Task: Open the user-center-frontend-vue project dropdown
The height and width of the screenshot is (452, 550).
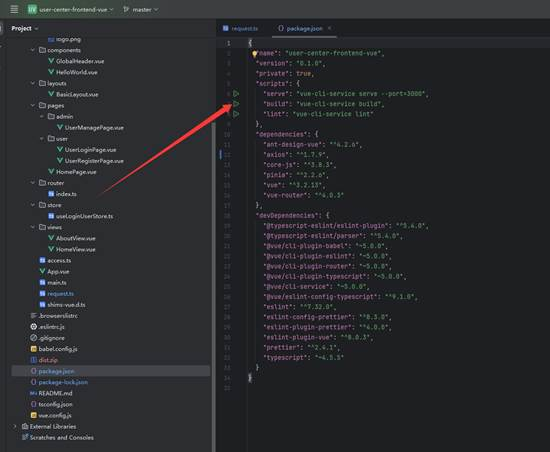Action: (71, 9)
